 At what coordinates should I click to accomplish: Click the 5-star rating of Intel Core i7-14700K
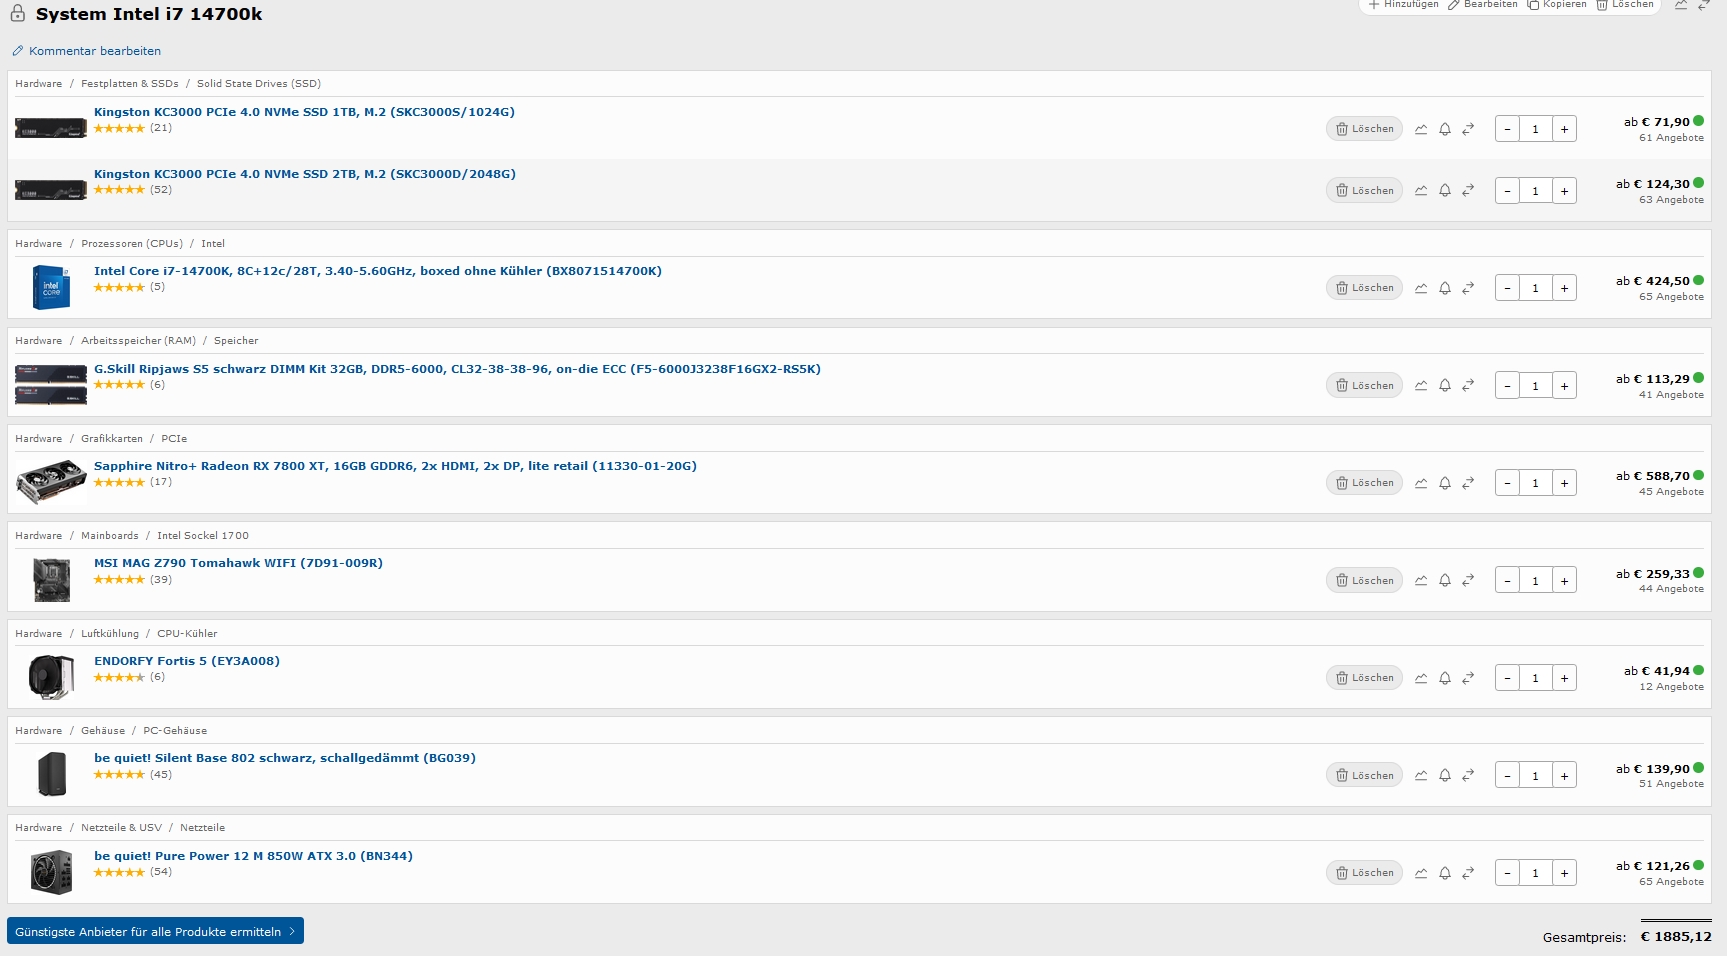pos(119,287)
